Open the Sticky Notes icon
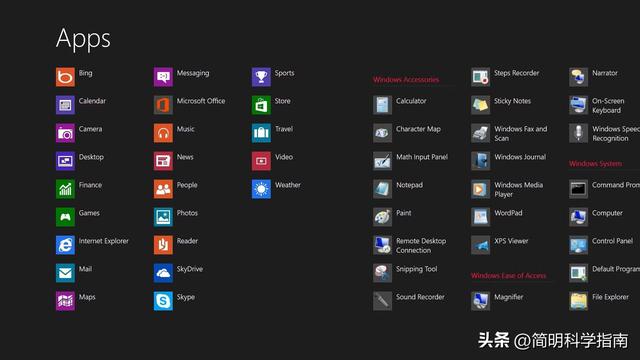Viewport: 640px width, 360px height. pyautogui.click(x=480, y=105)
